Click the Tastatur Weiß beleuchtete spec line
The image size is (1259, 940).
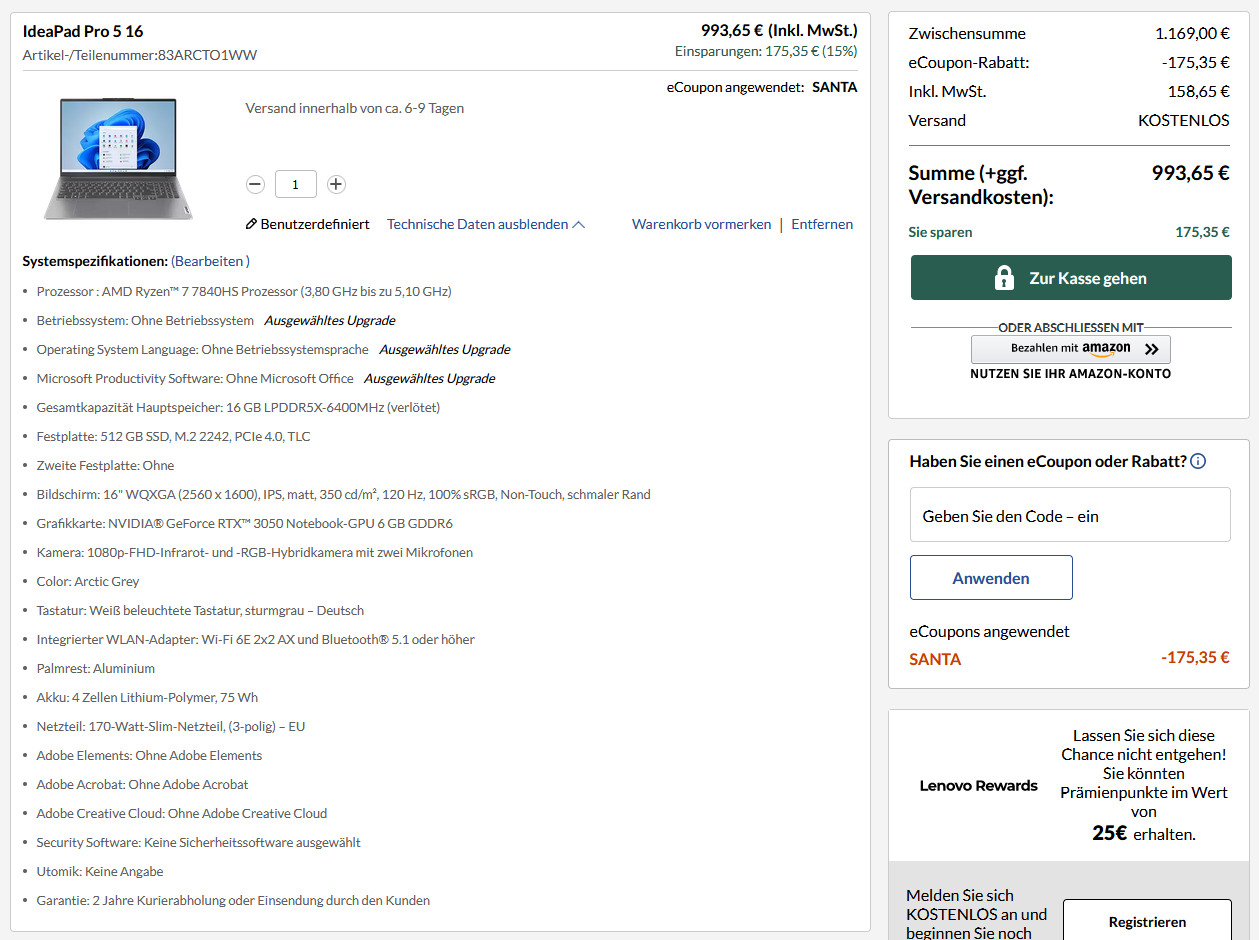[200, 610]
